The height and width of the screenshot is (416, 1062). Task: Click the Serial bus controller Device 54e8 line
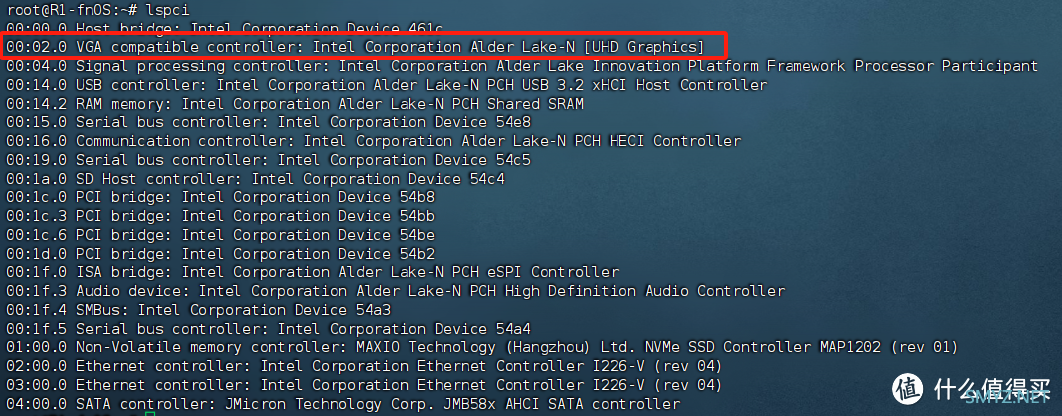[x=268, y=122]
